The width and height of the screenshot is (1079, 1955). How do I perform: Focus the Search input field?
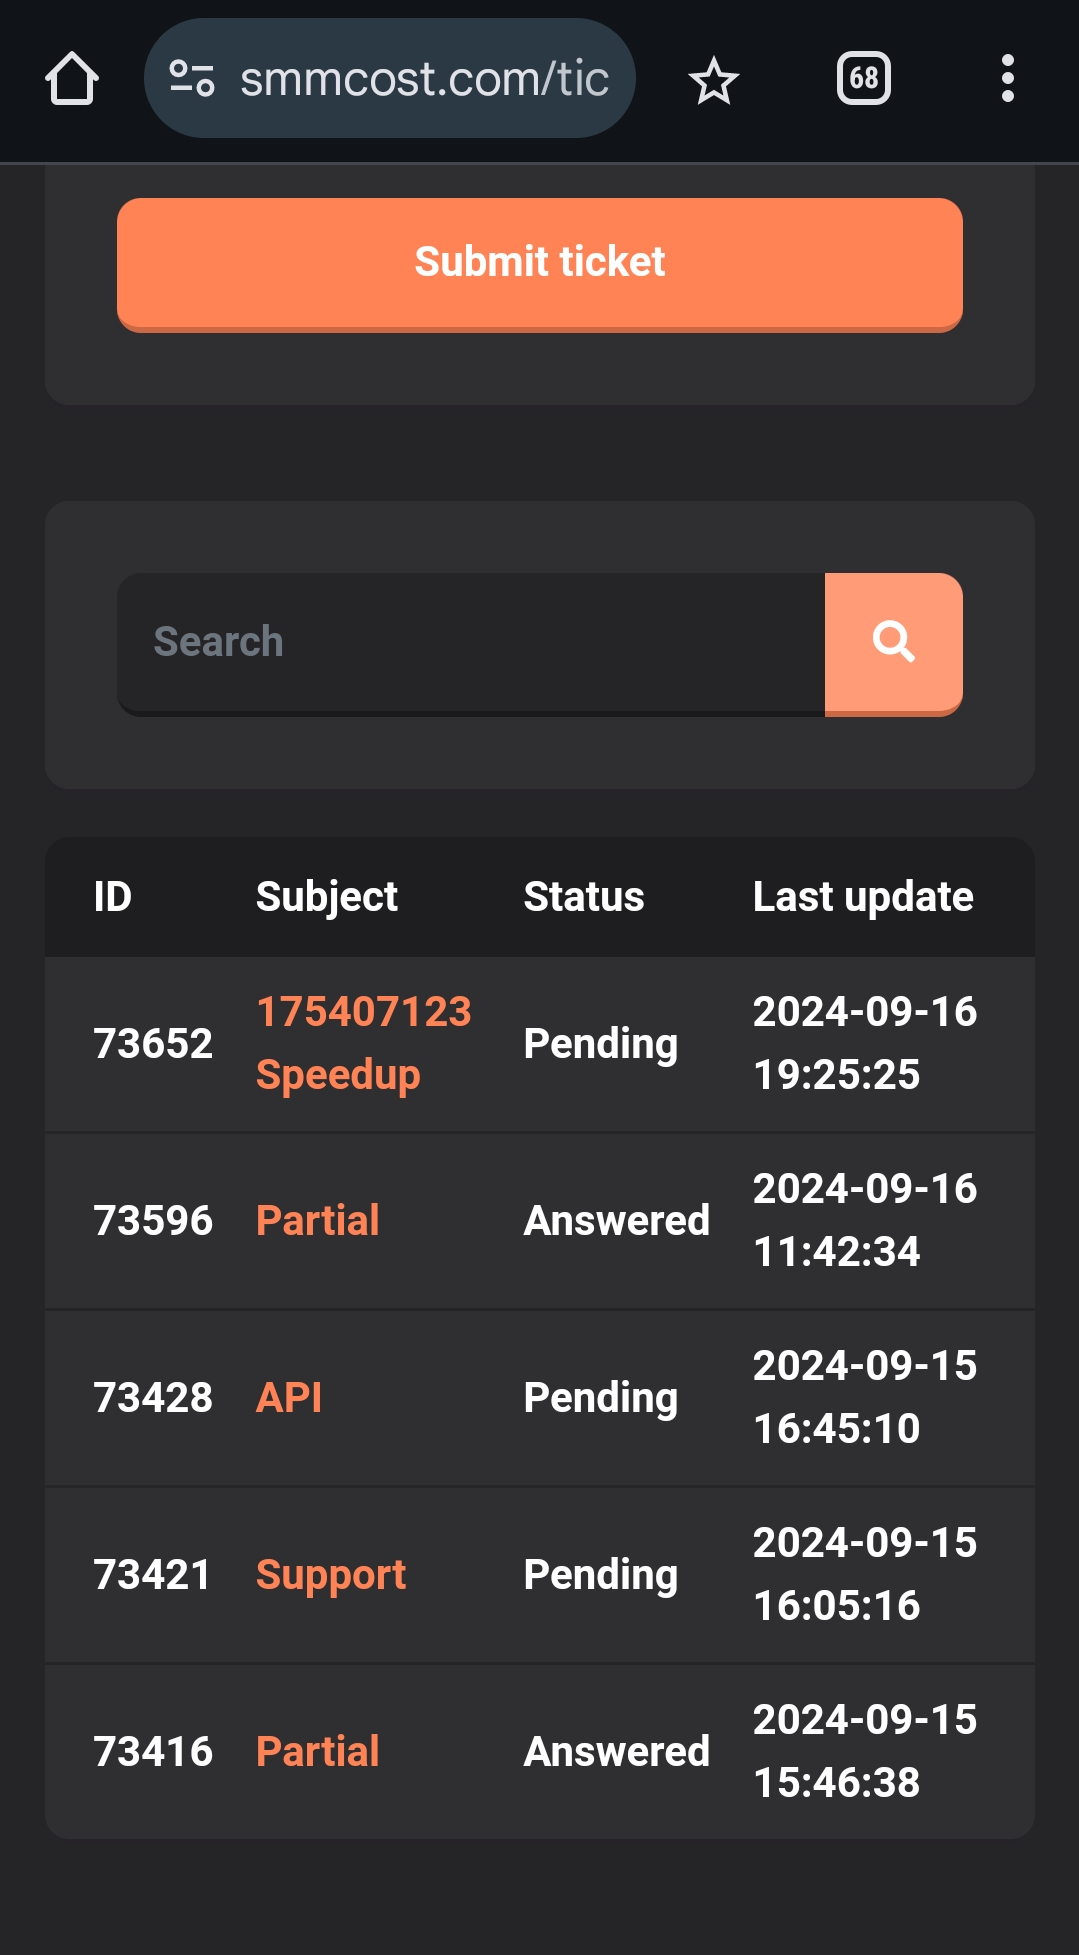471,643
